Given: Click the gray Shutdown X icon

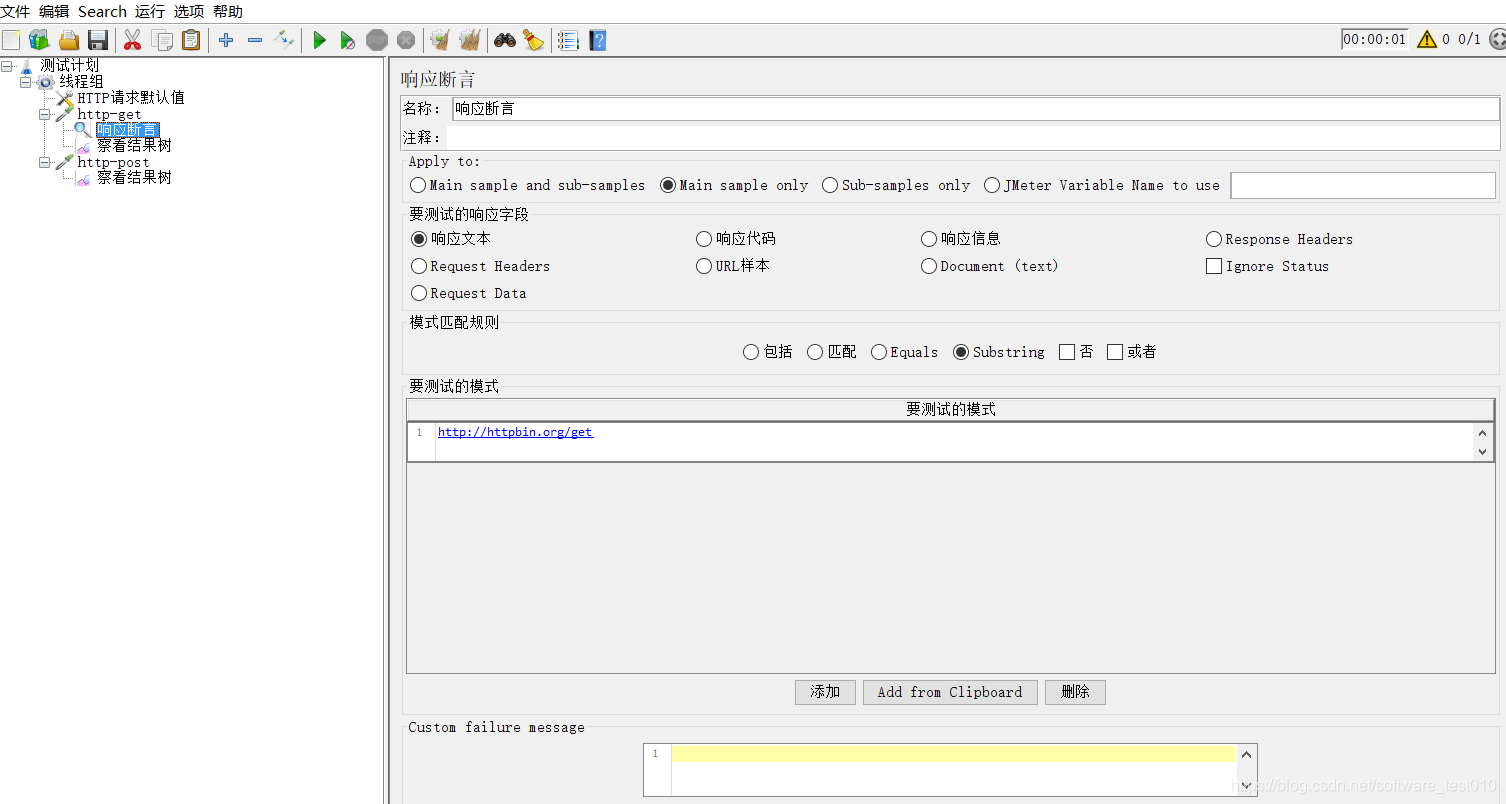Looking at the screenshot, I should (x=405, y=40).
